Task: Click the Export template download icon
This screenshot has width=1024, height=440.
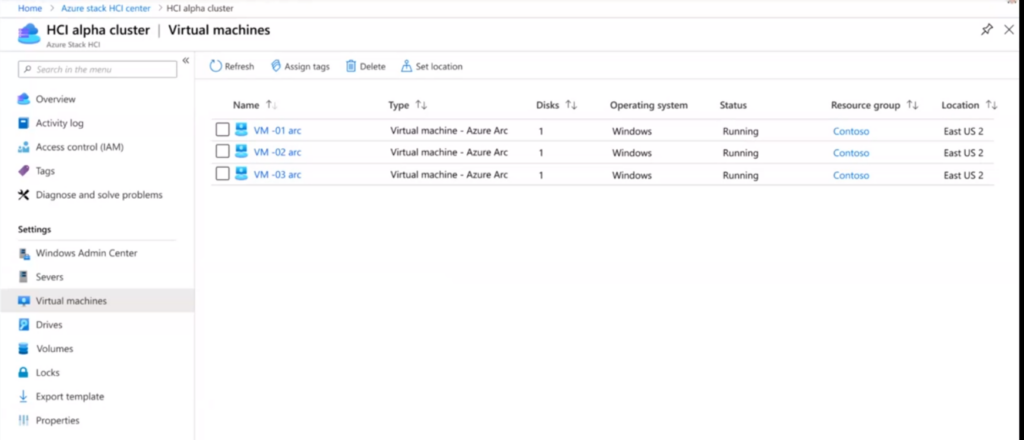Action: (24, 396)
